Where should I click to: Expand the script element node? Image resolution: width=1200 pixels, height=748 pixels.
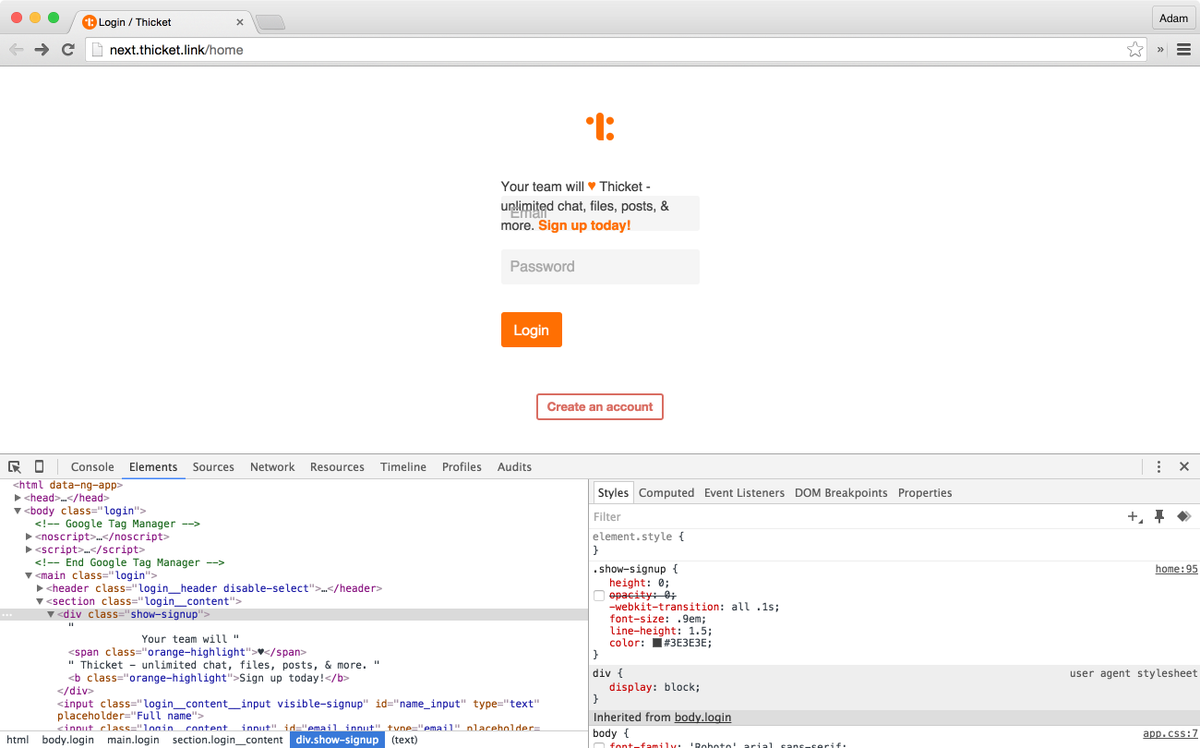pyautogui.click(x=29, y=550)
